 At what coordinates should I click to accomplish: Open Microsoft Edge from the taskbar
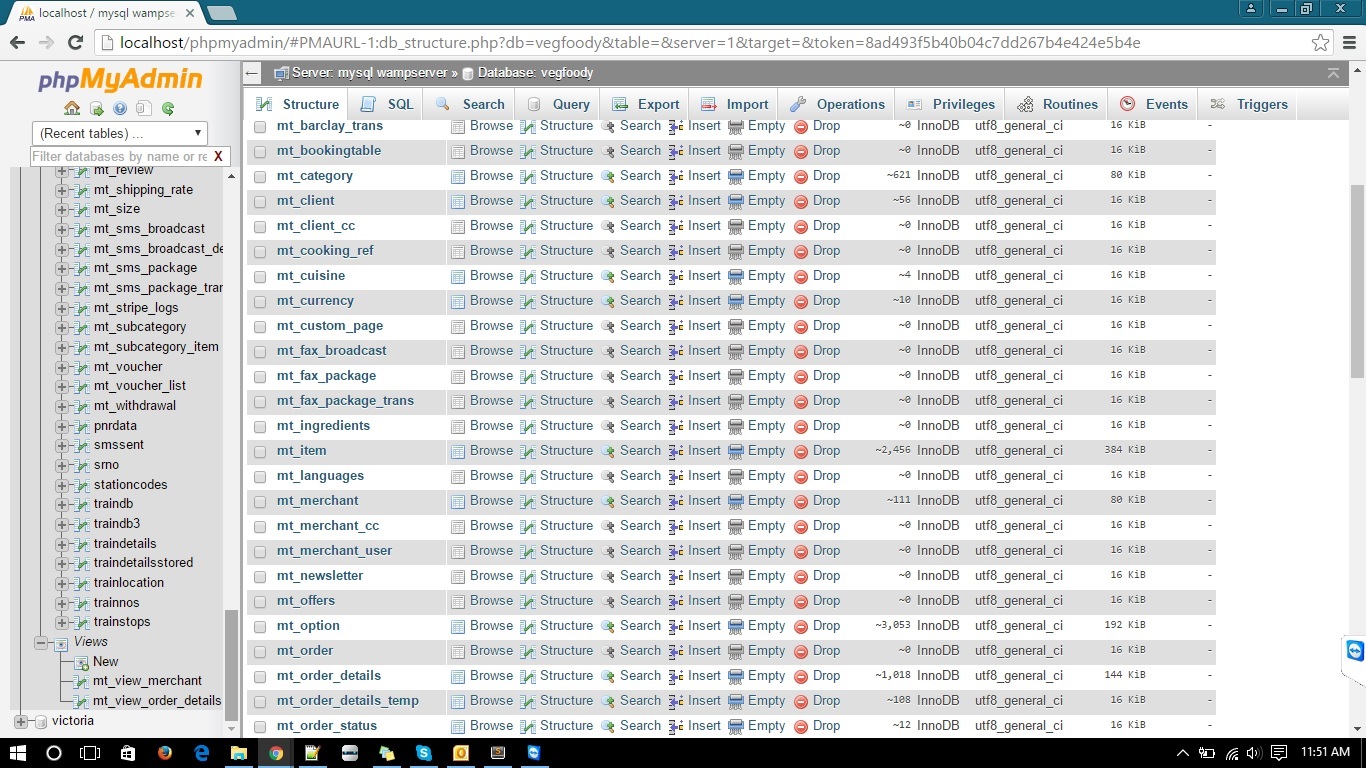(x=202, y=753)
